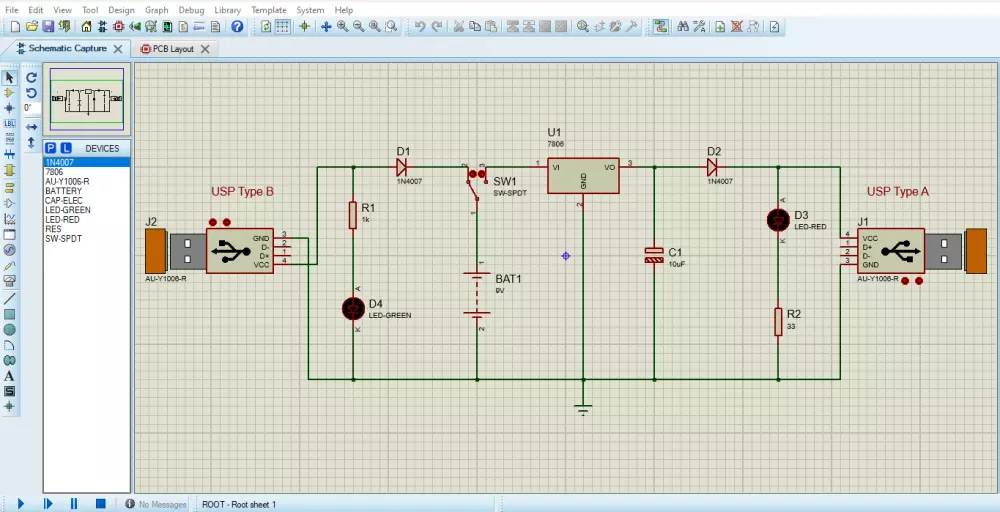Image resolution: width=1000 pixels, height=512 pixels.
Task: Click the Home page icon
Action: 87,26
